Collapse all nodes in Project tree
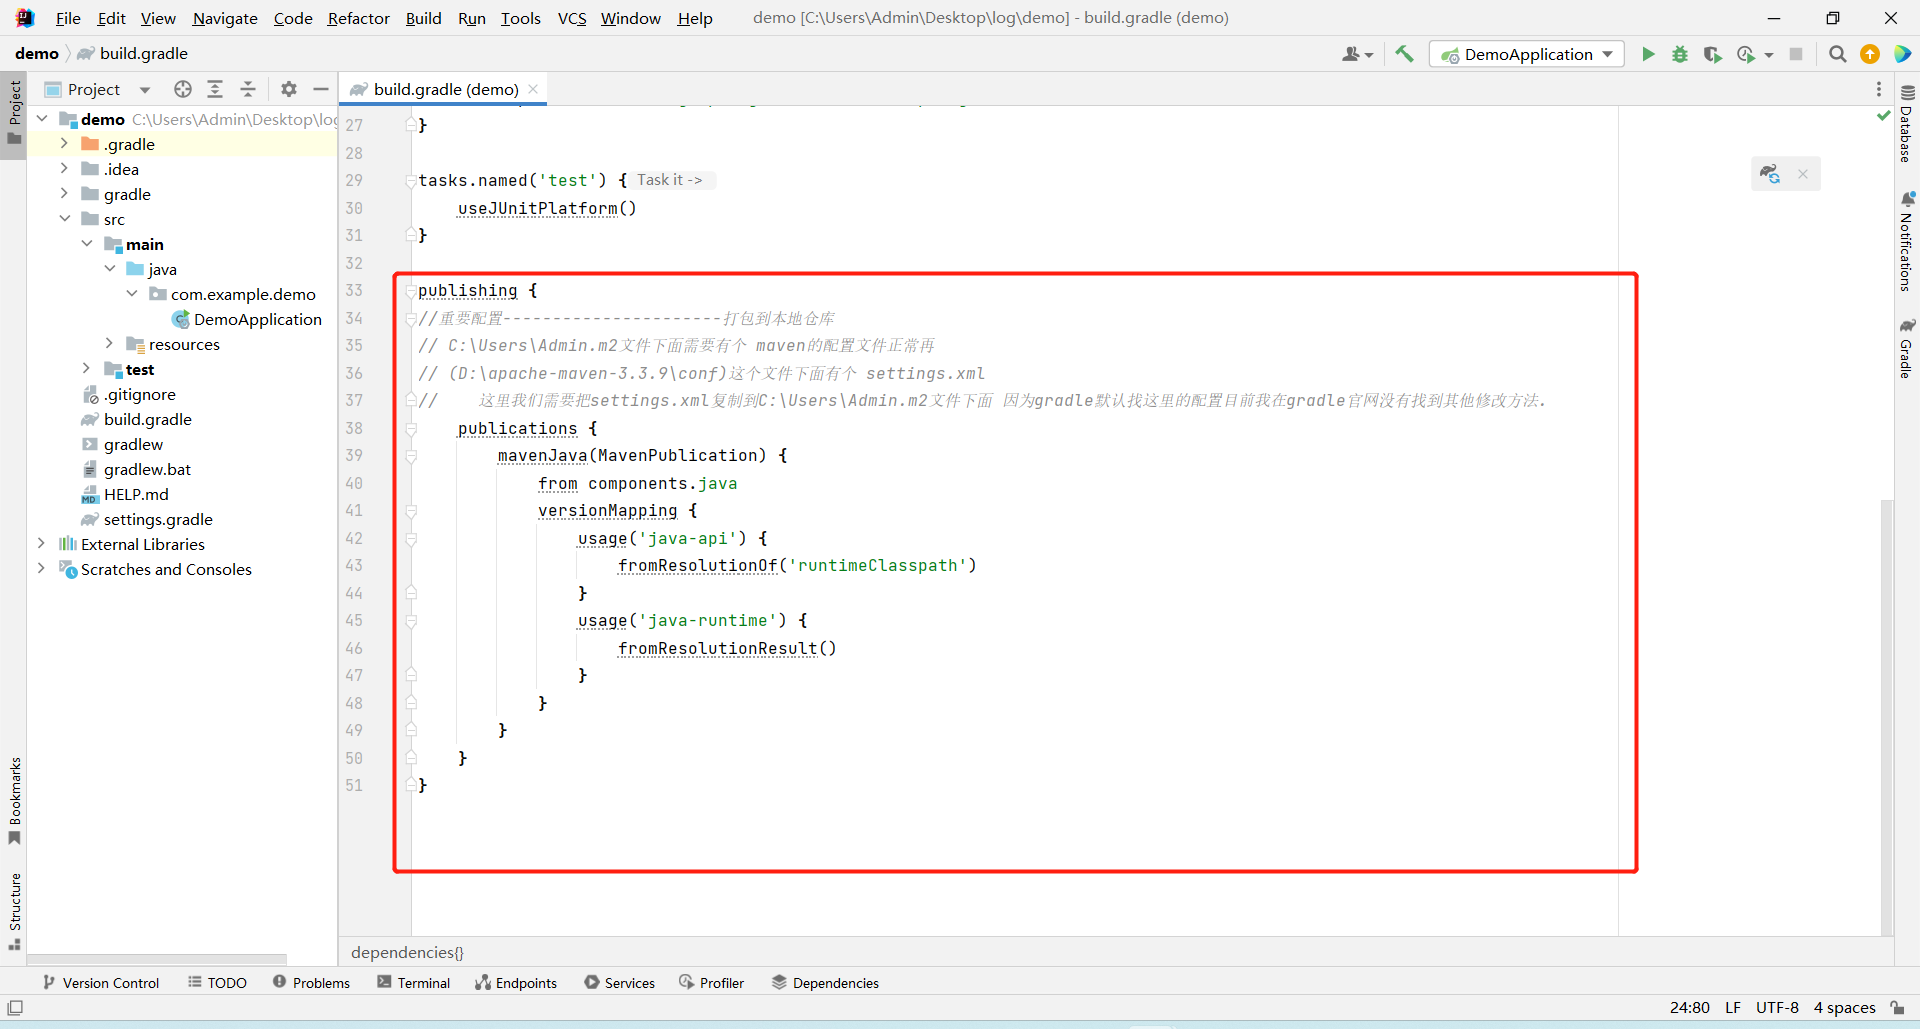This screenshot has height=1029, width=1920. 248,89
